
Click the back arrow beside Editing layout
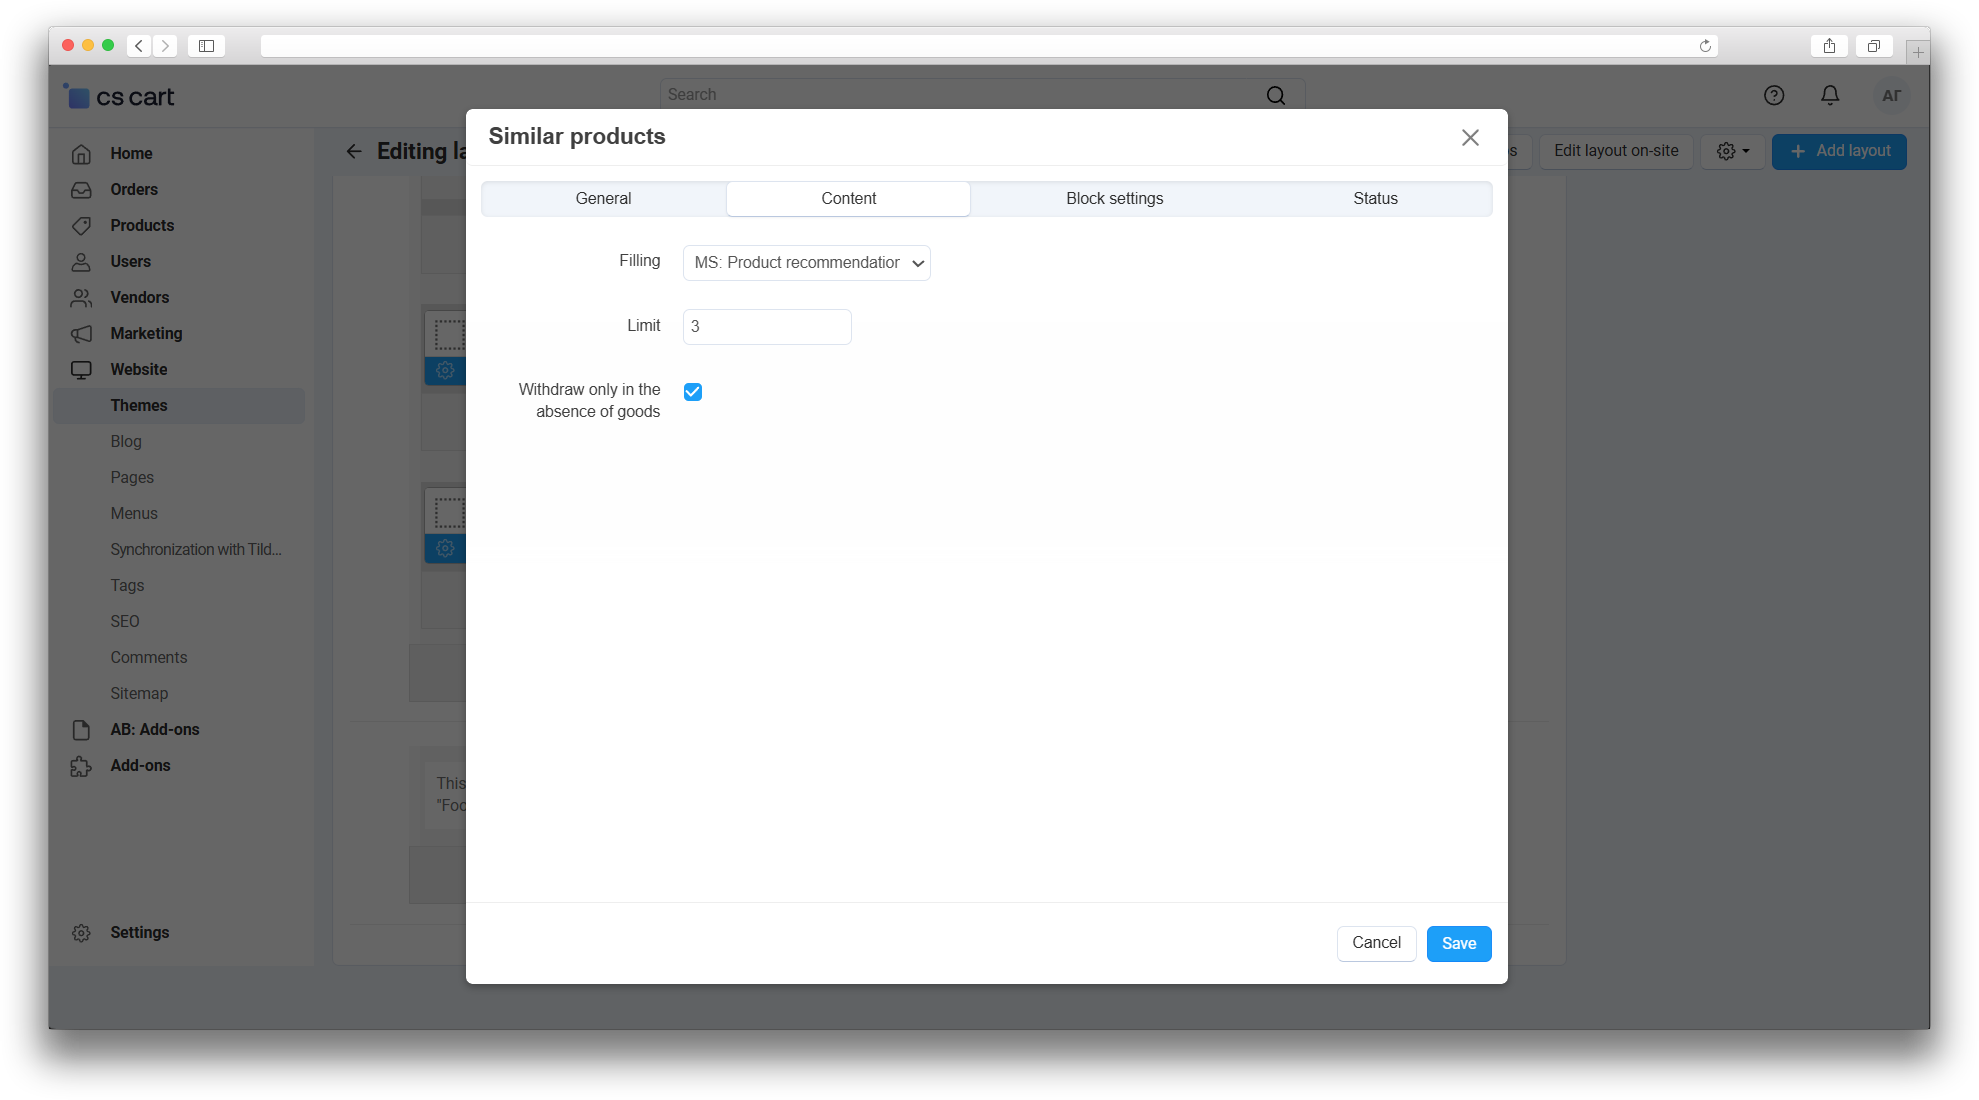point(354,151)
